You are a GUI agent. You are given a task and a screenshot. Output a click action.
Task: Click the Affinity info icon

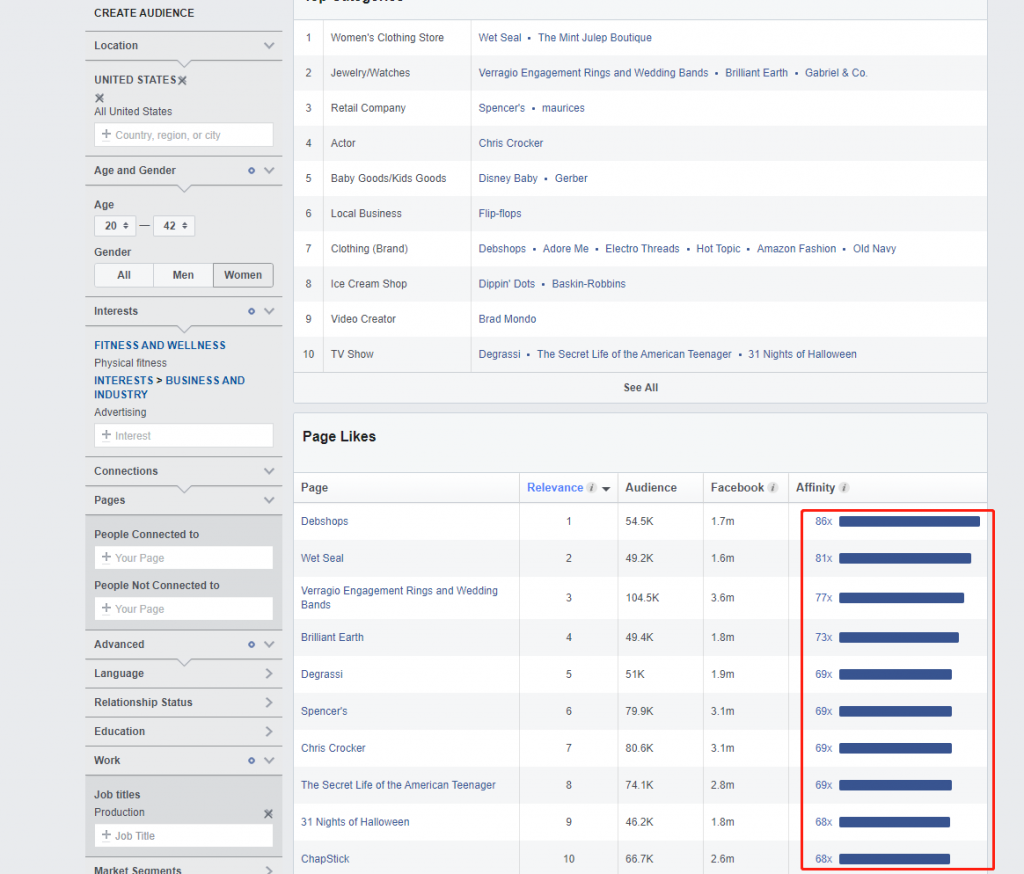click(x=844, y=487)
